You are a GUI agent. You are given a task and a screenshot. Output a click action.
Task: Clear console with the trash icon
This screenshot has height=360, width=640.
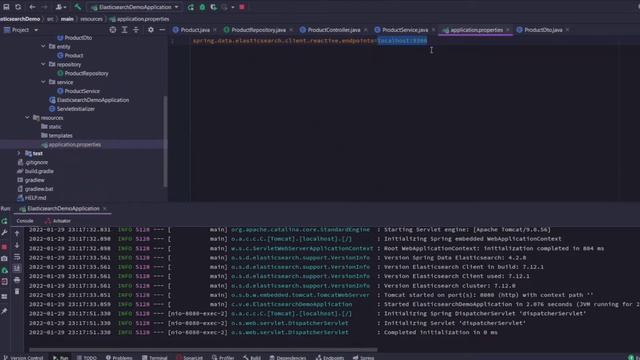[x=17, y=291]
